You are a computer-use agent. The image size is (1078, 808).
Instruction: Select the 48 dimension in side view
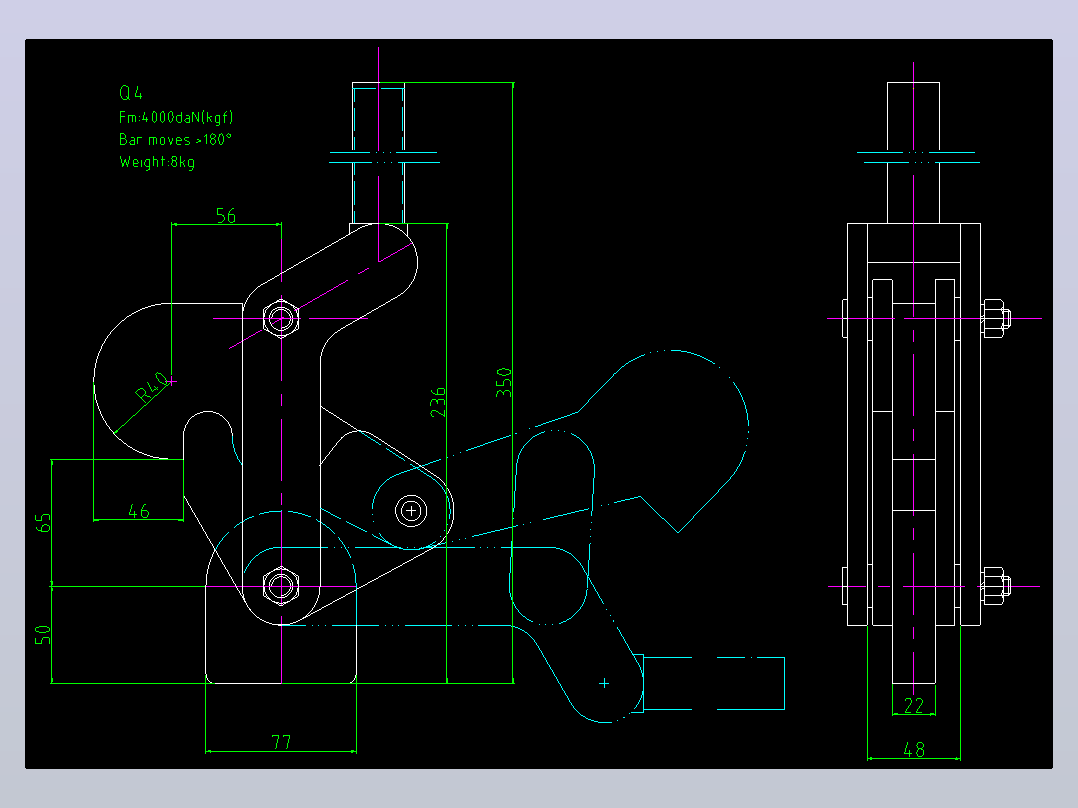point(914,750)
